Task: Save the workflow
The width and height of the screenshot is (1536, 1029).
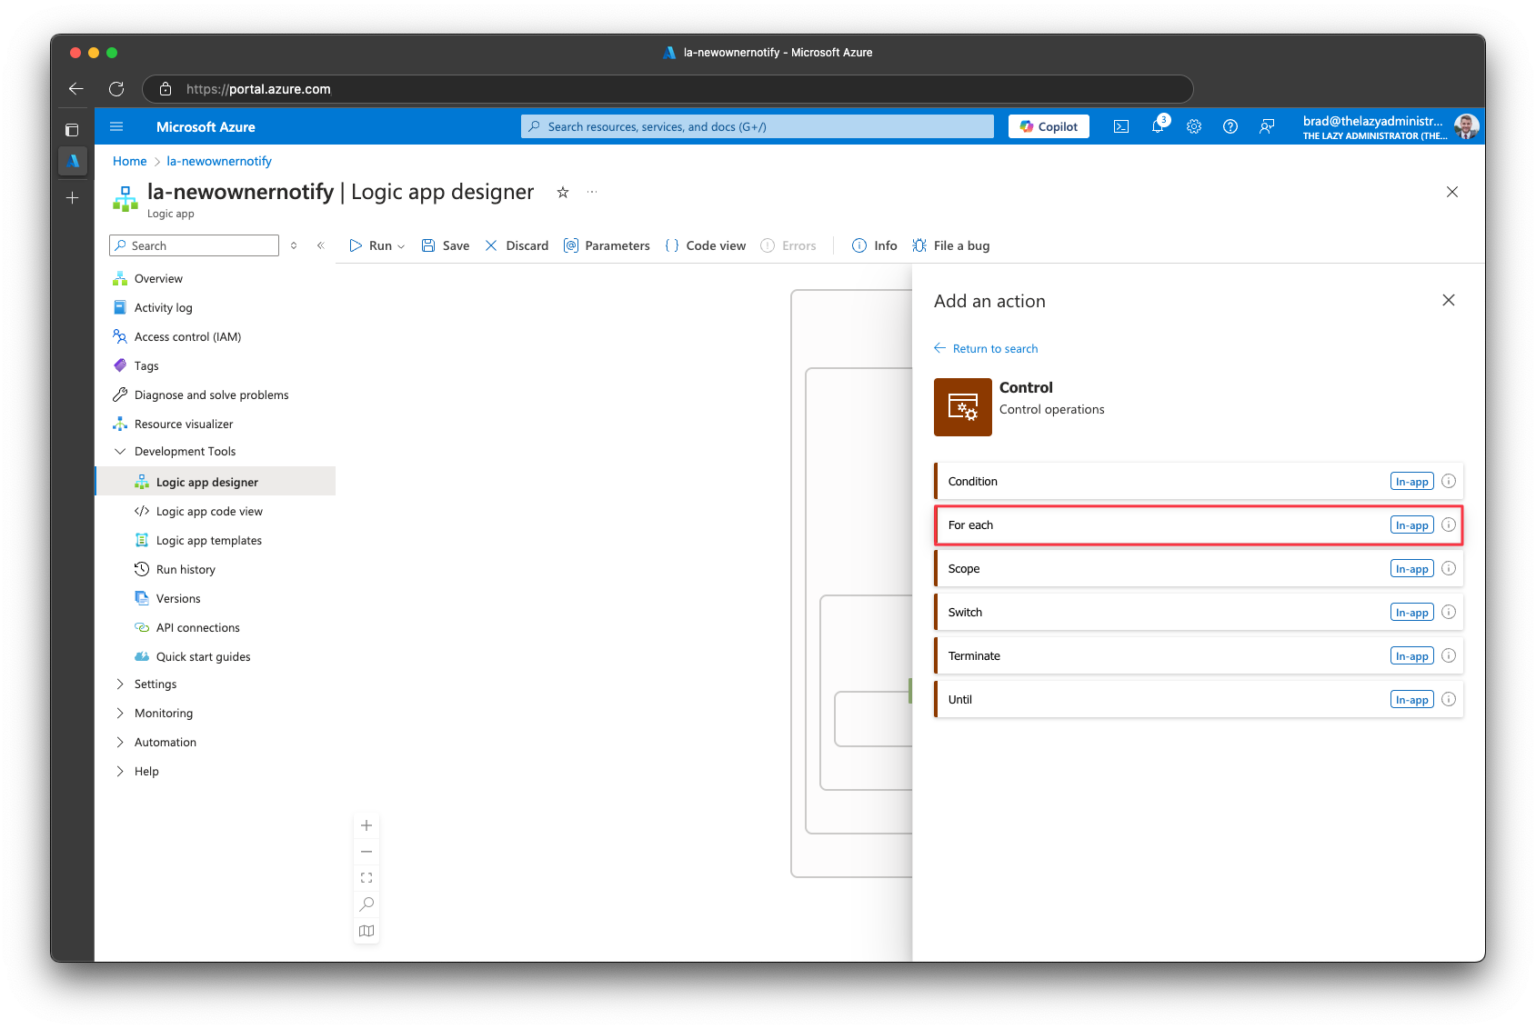Action: 445,246
